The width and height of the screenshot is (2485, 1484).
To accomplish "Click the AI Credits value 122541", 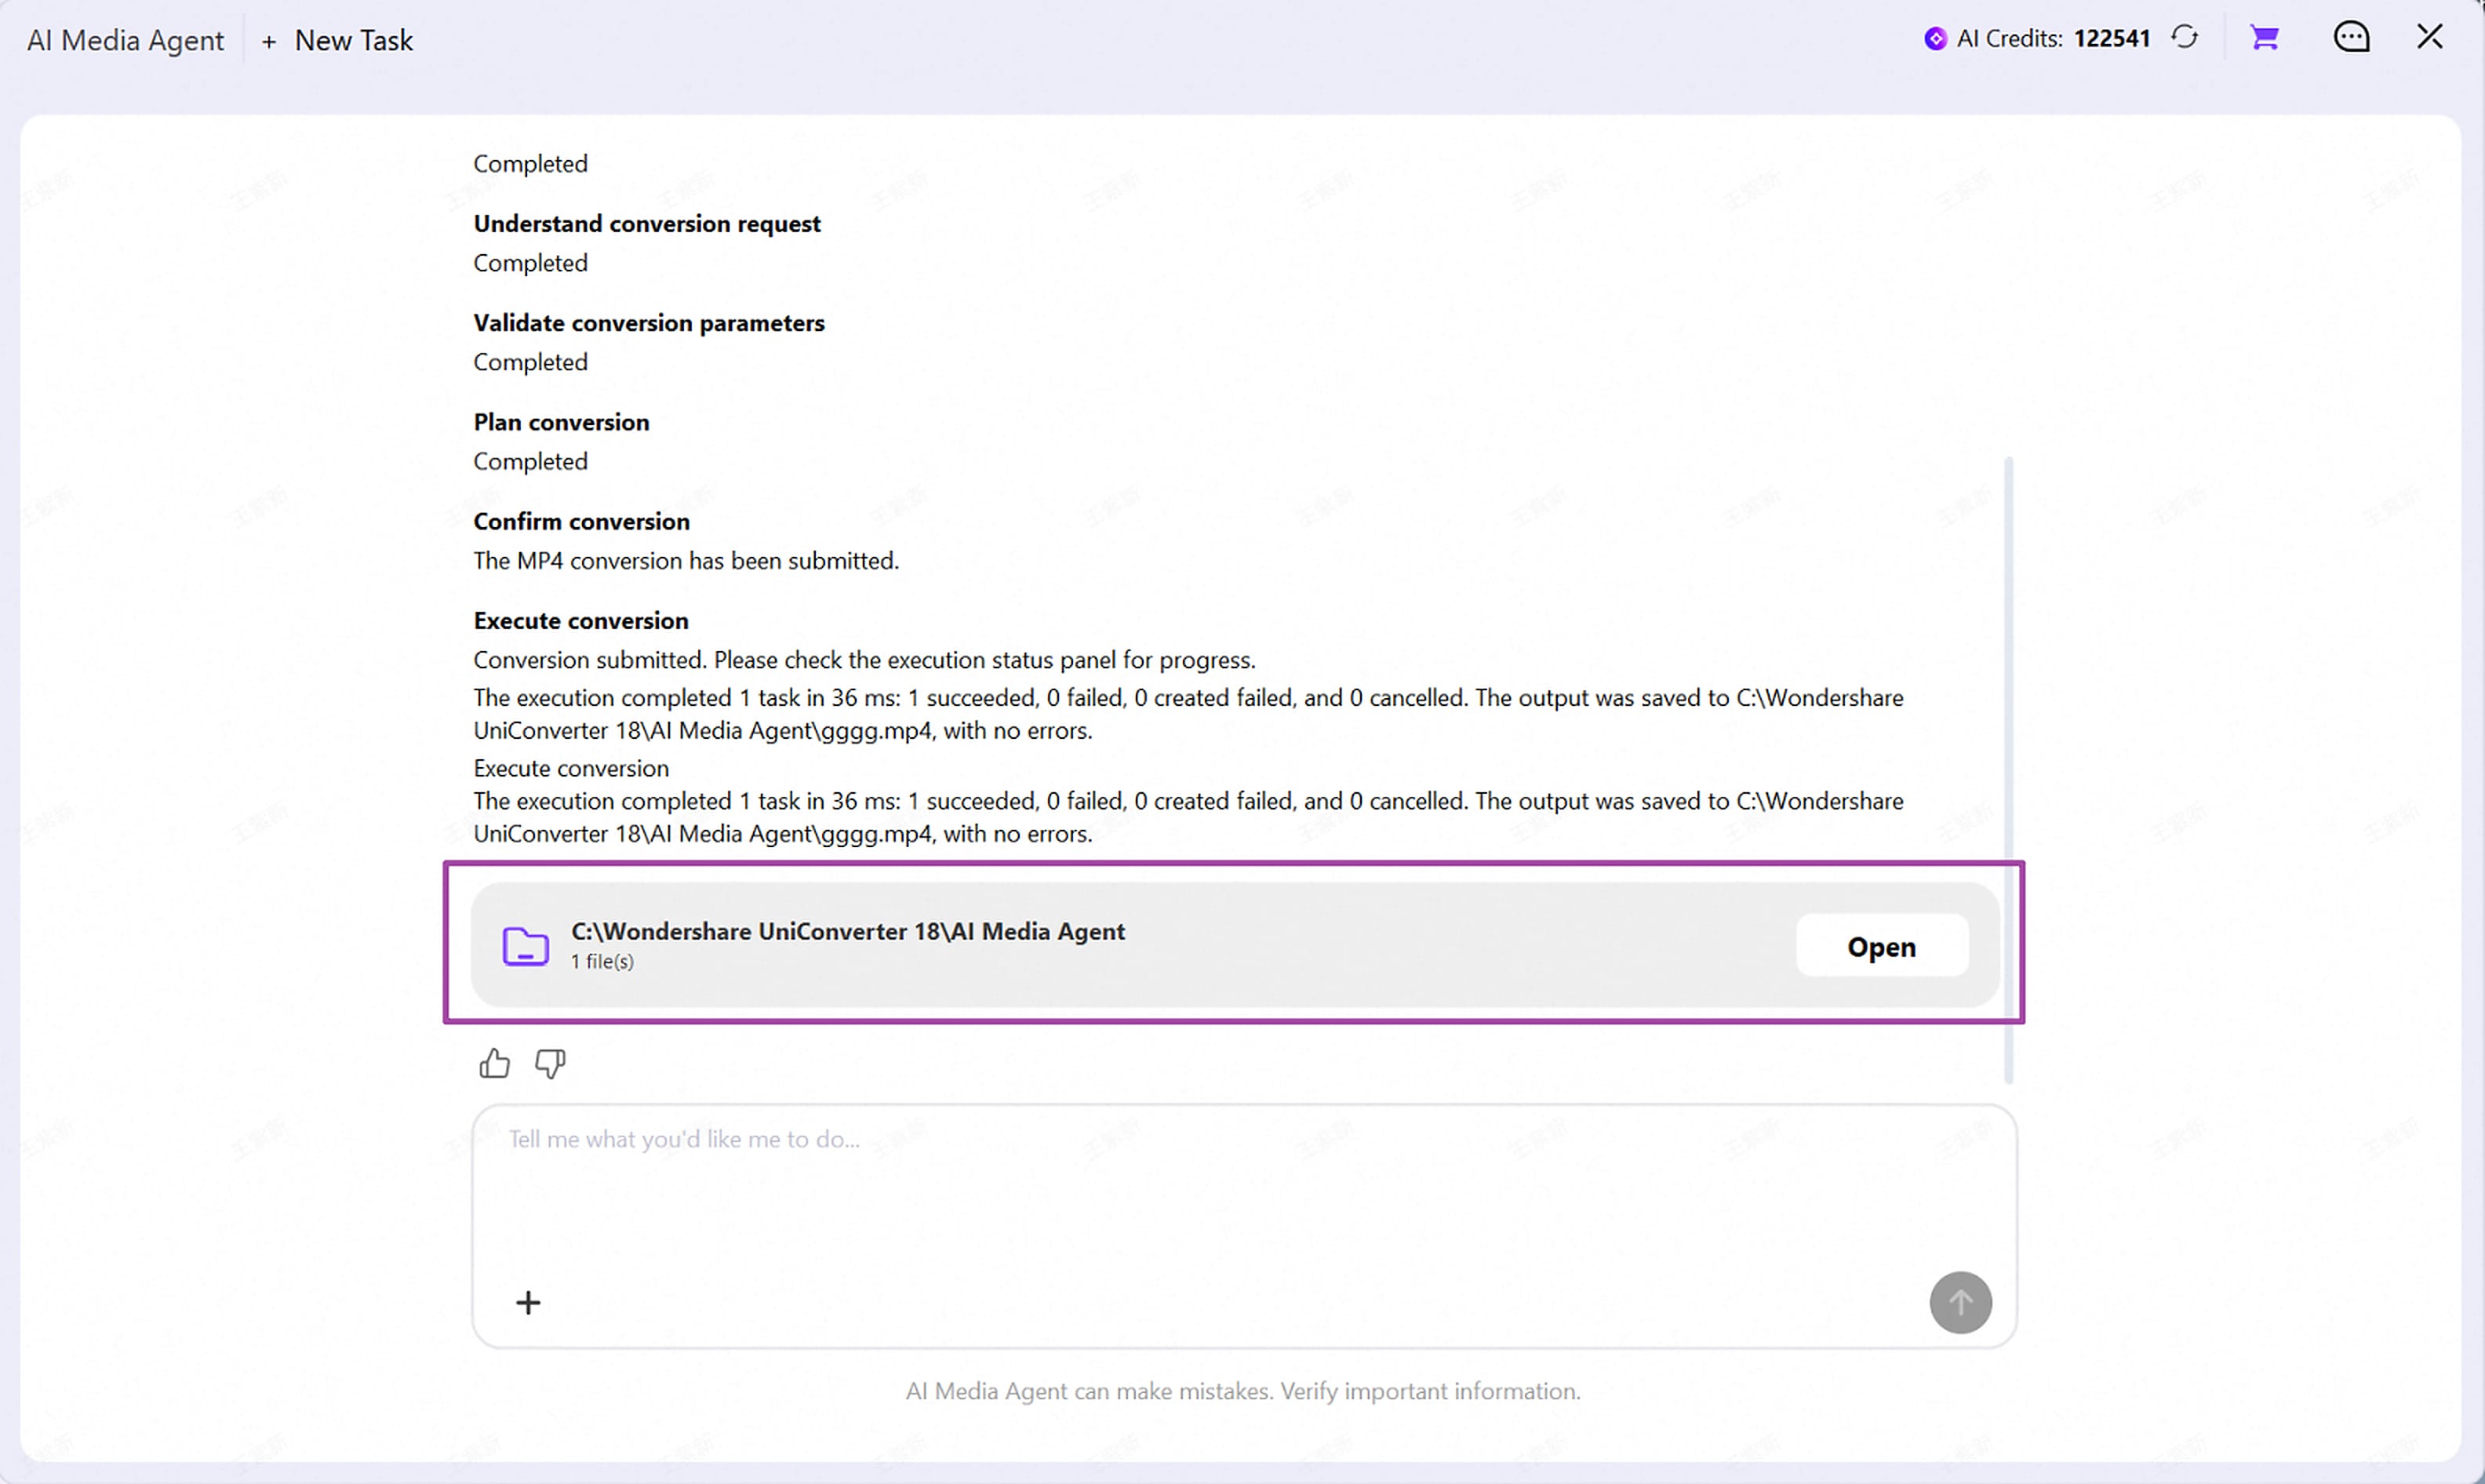I will pos(2112,39).
